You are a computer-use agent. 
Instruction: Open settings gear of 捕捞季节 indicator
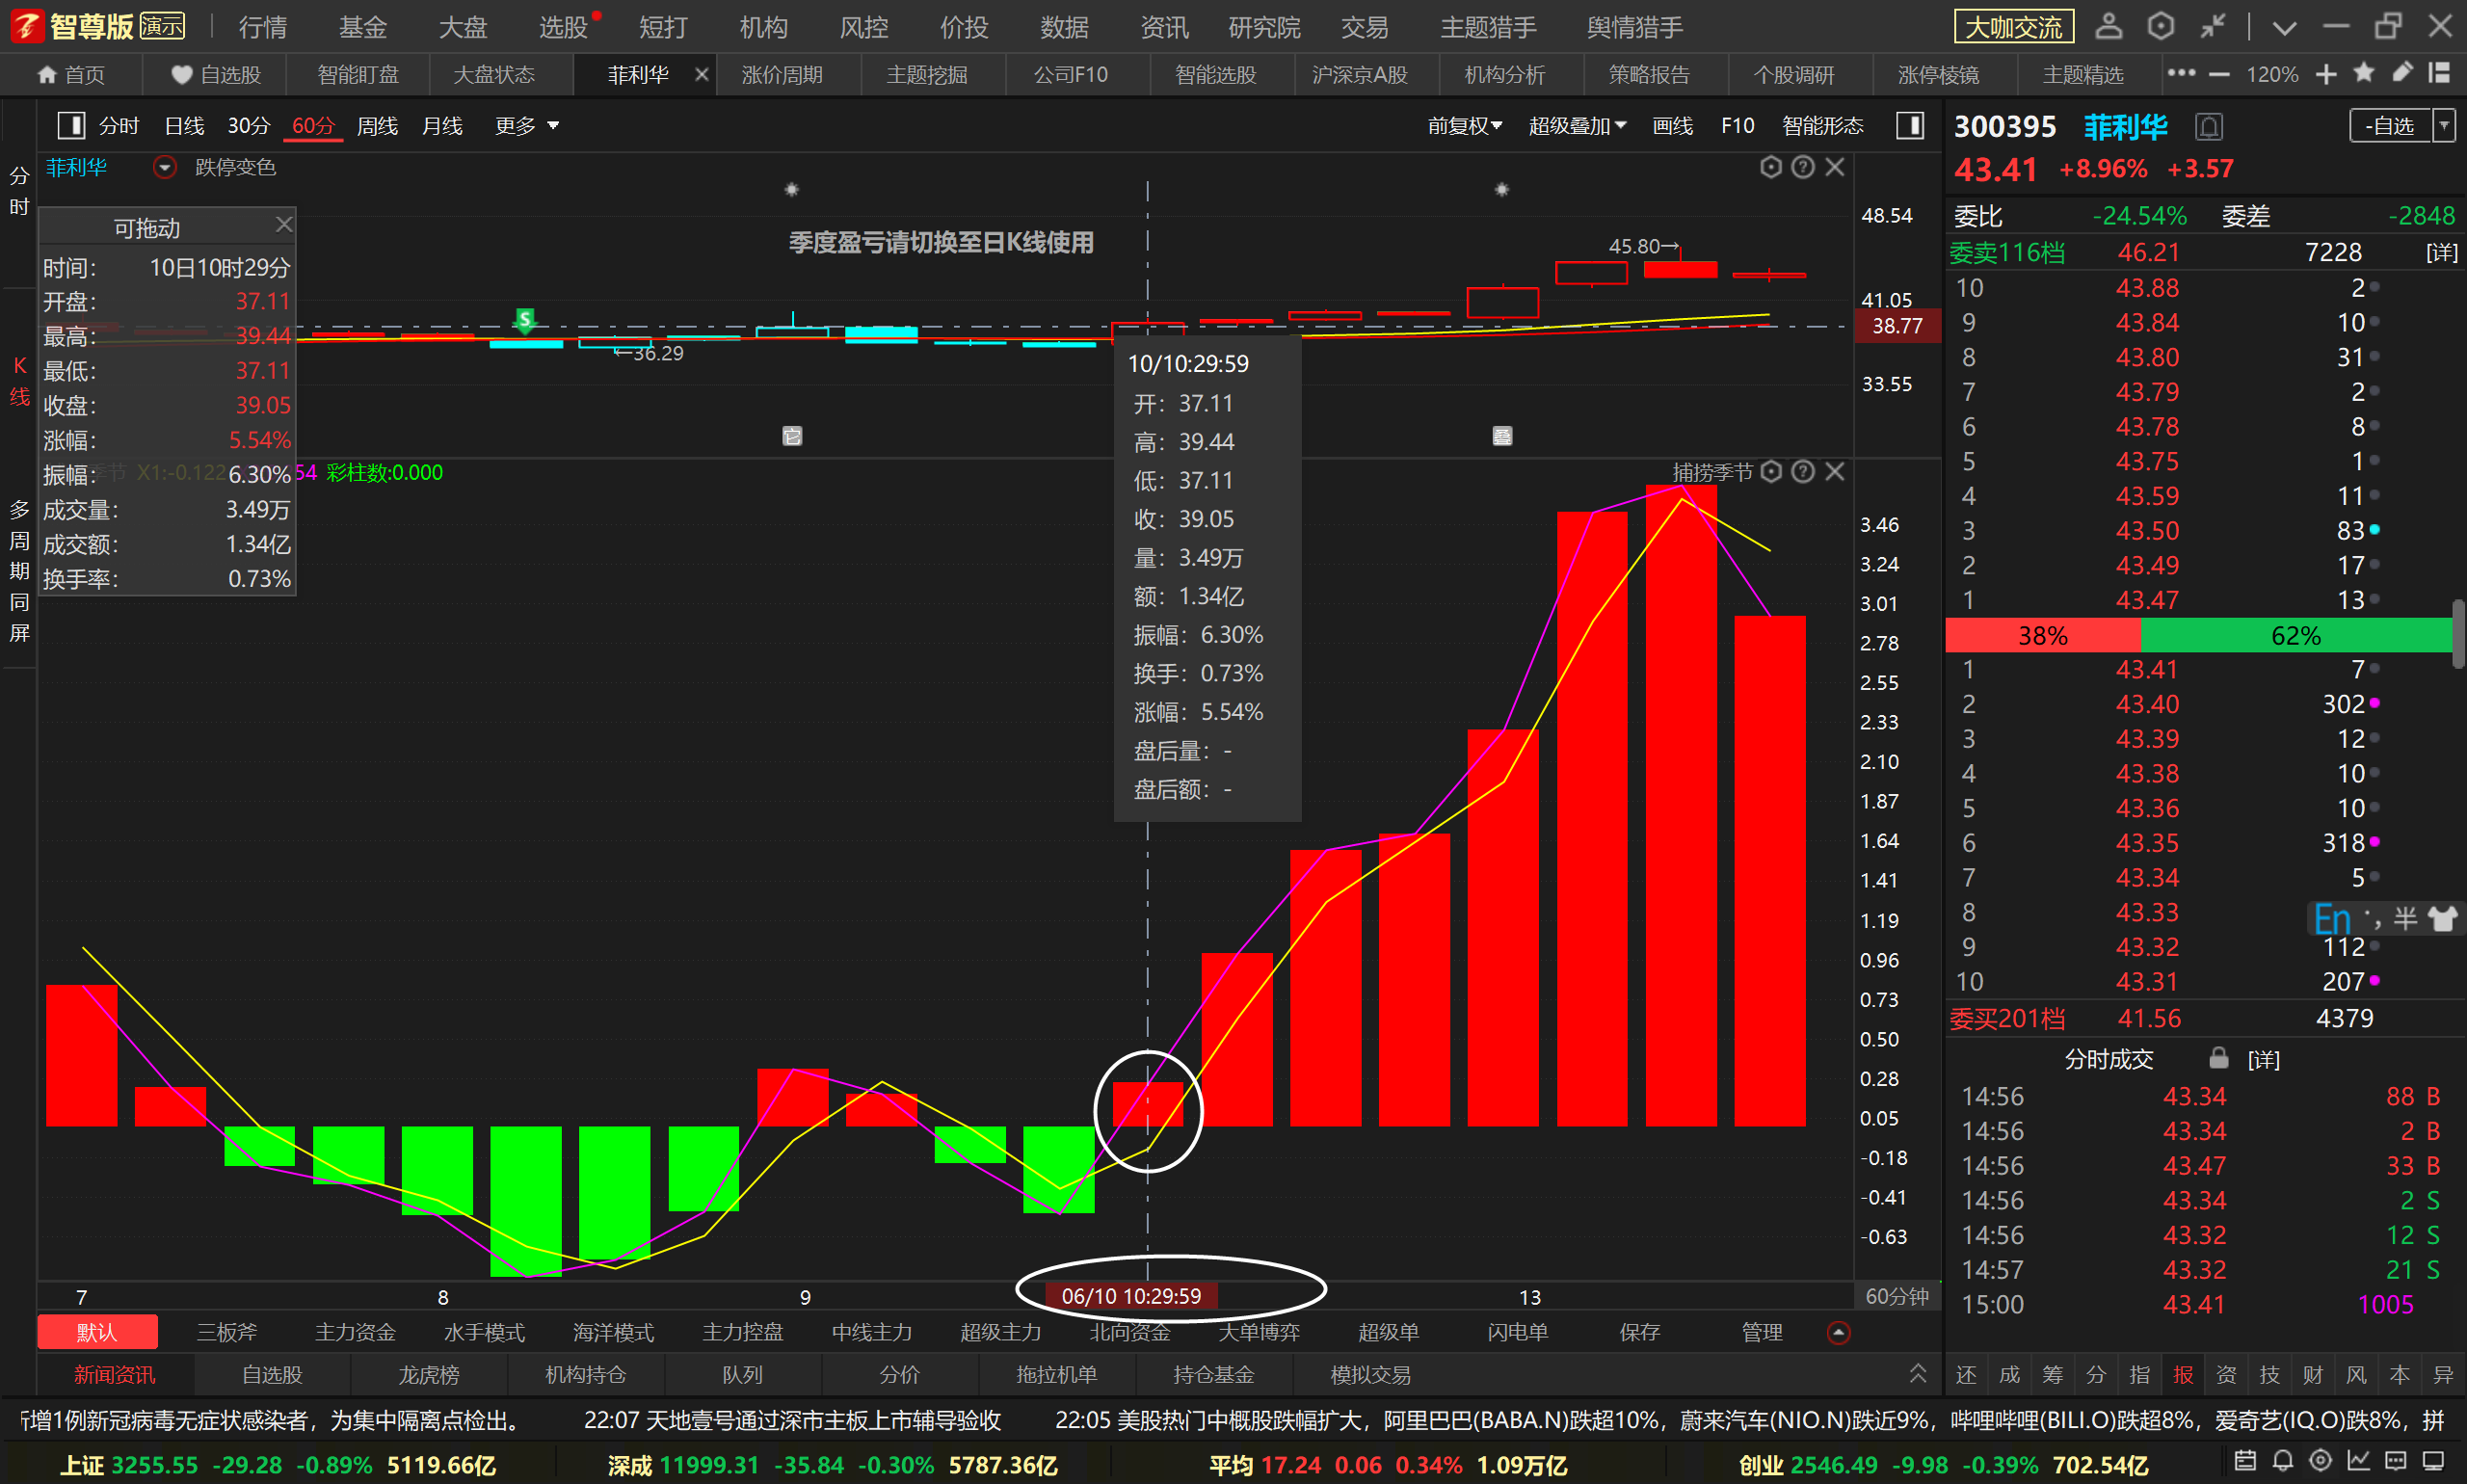click(x=1770, y=471)
